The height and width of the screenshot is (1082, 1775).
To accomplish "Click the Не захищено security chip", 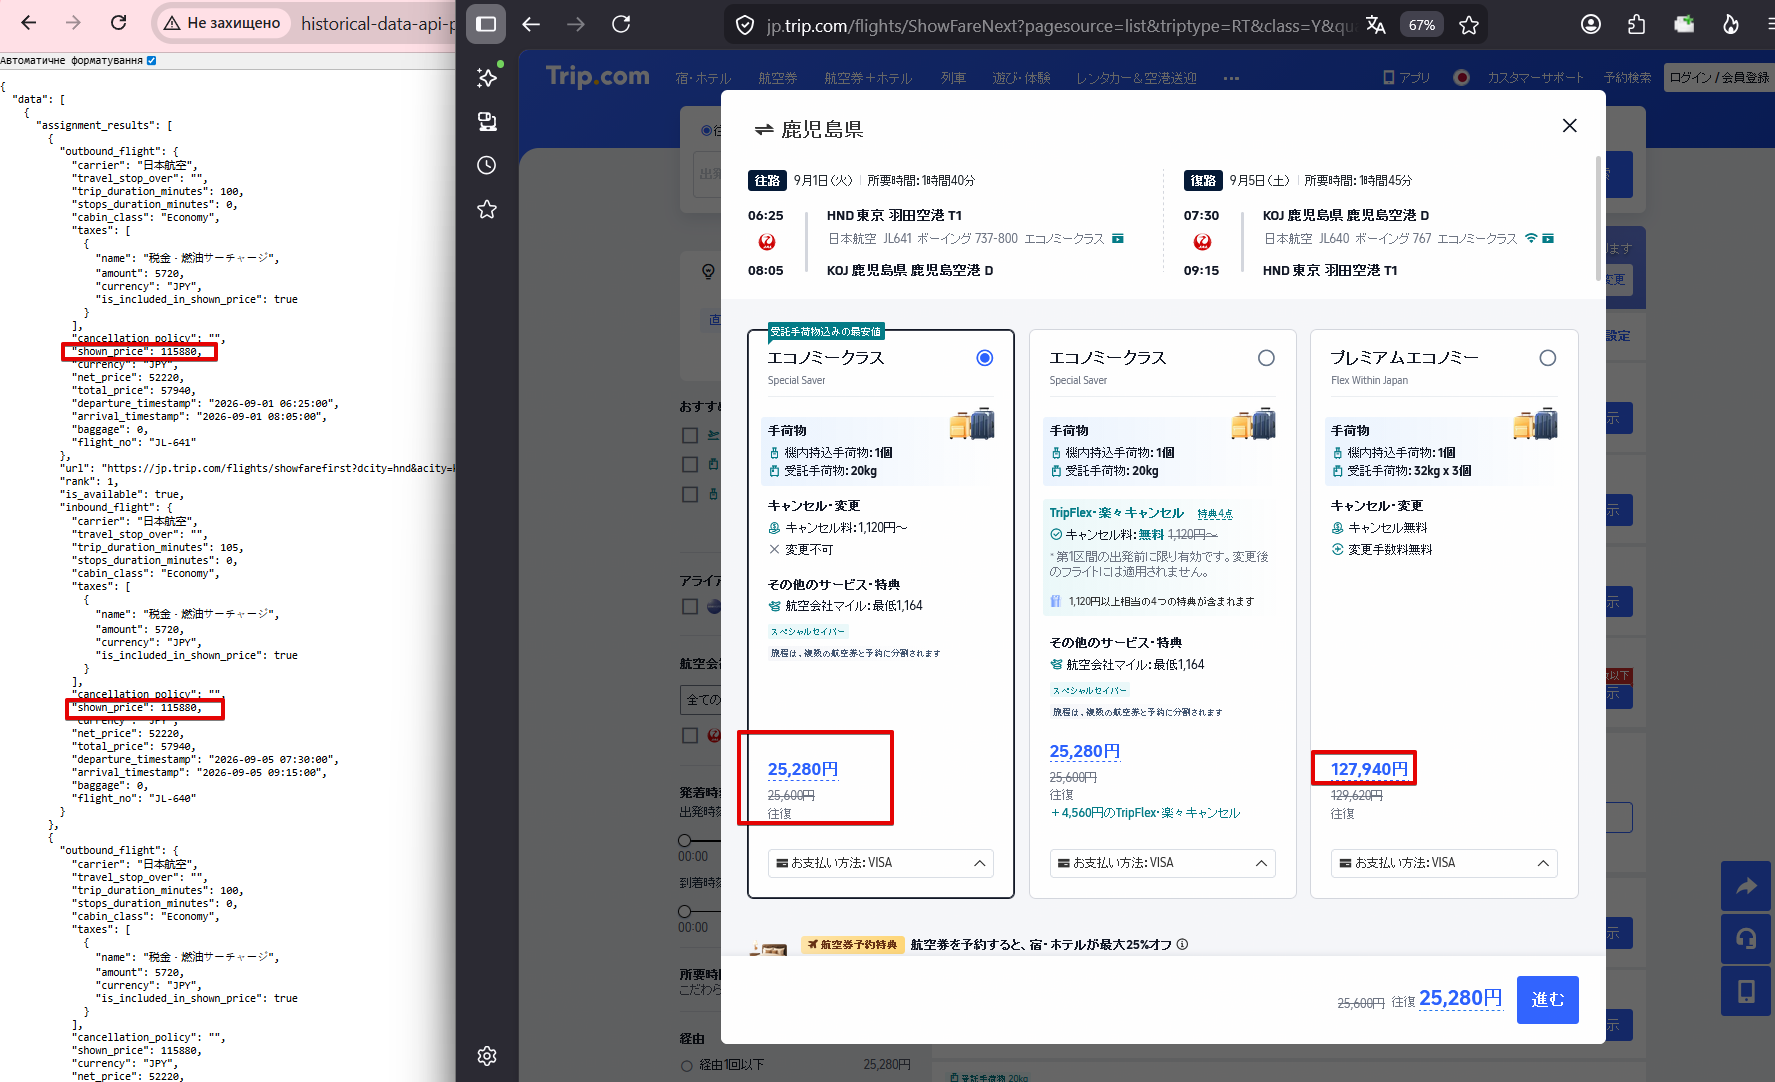I will pyautogui.click(x=222, y=23).
